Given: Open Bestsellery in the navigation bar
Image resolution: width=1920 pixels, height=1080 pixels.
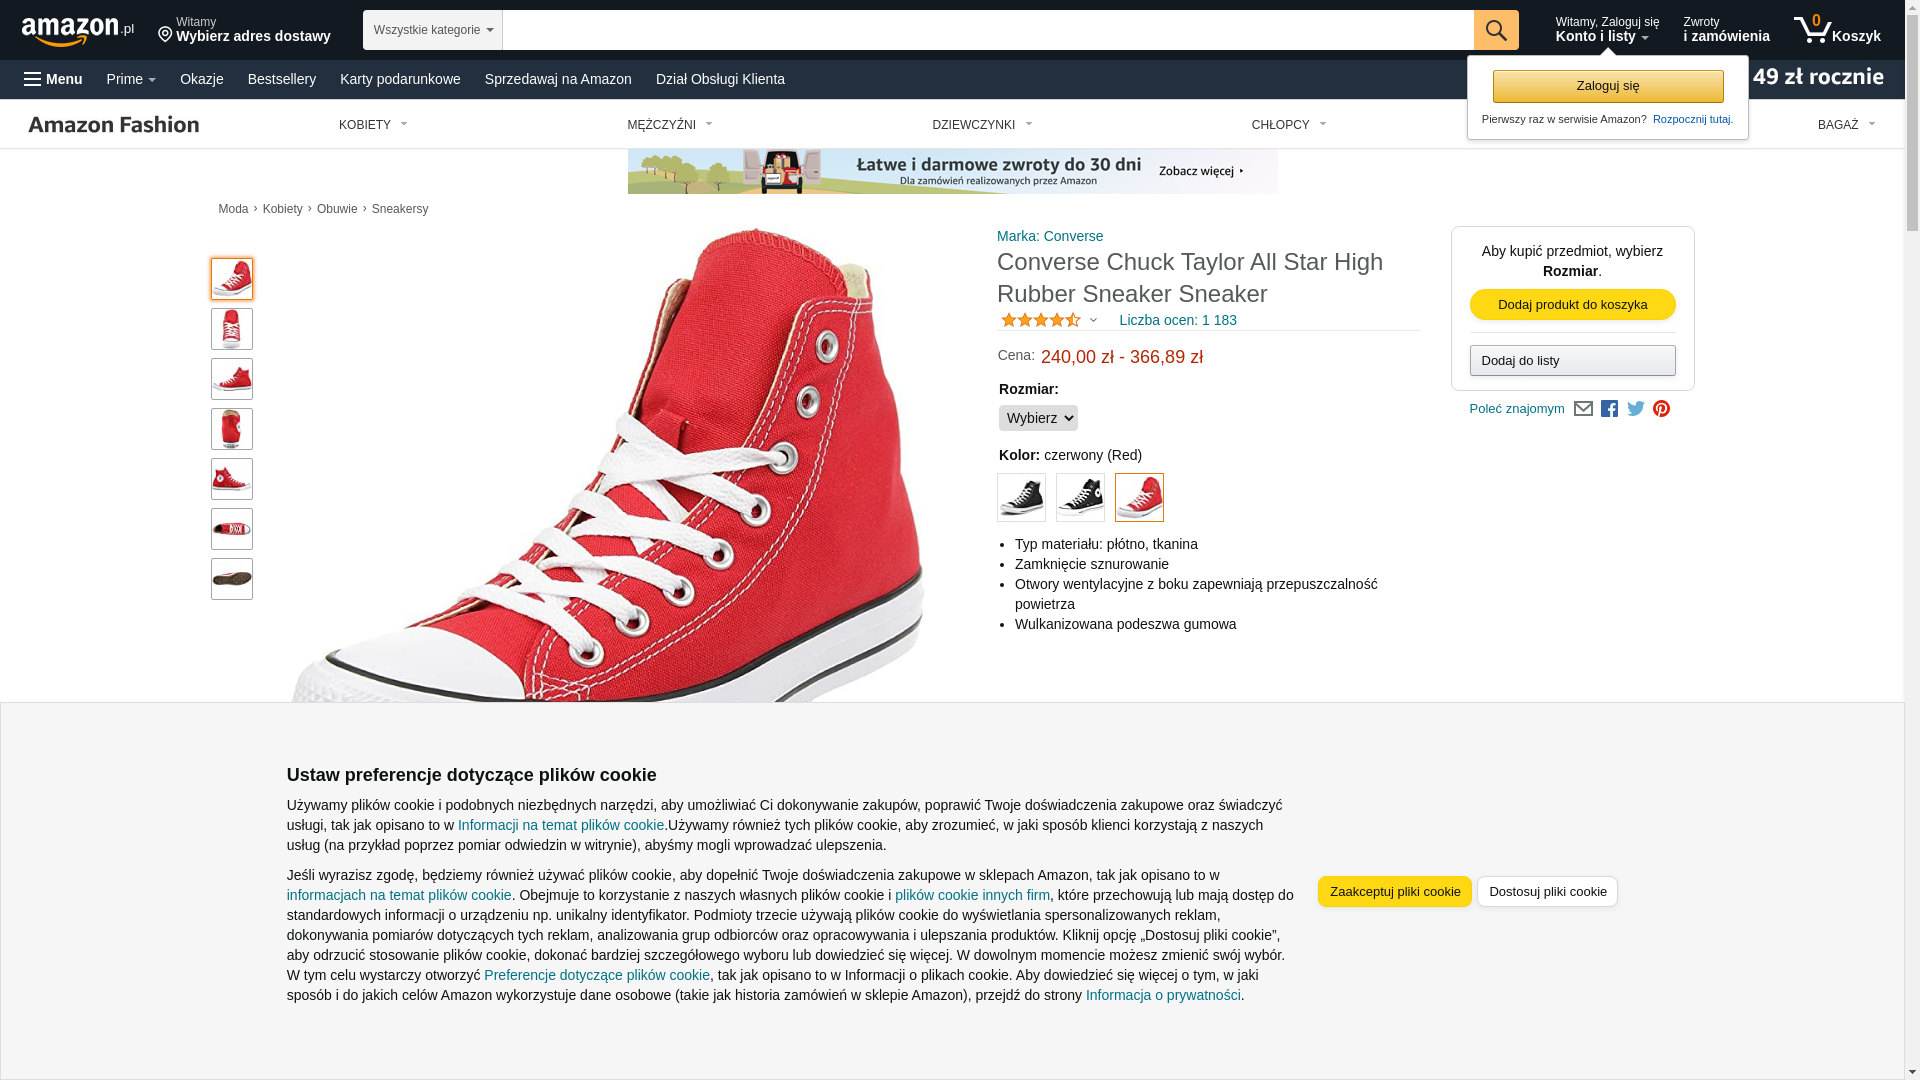Looking at the screenshot, I should click(x=282, y=79).
